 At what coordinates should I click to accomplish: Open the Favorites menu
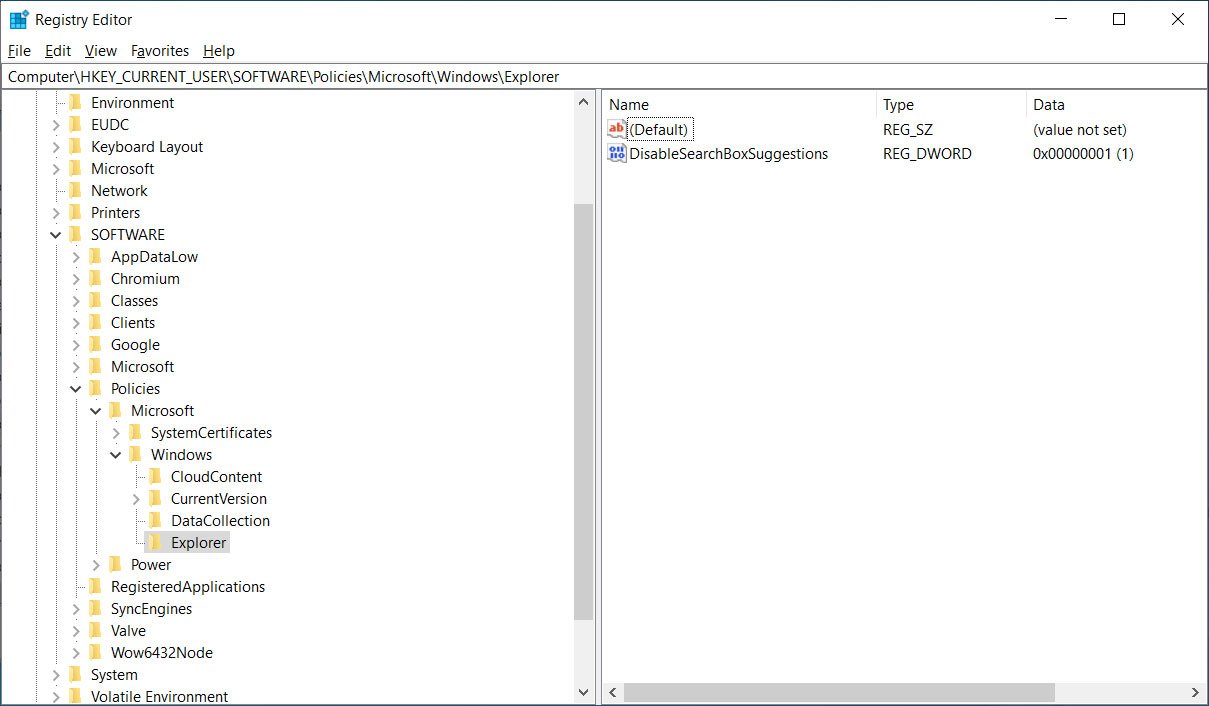tap(159, 50)
